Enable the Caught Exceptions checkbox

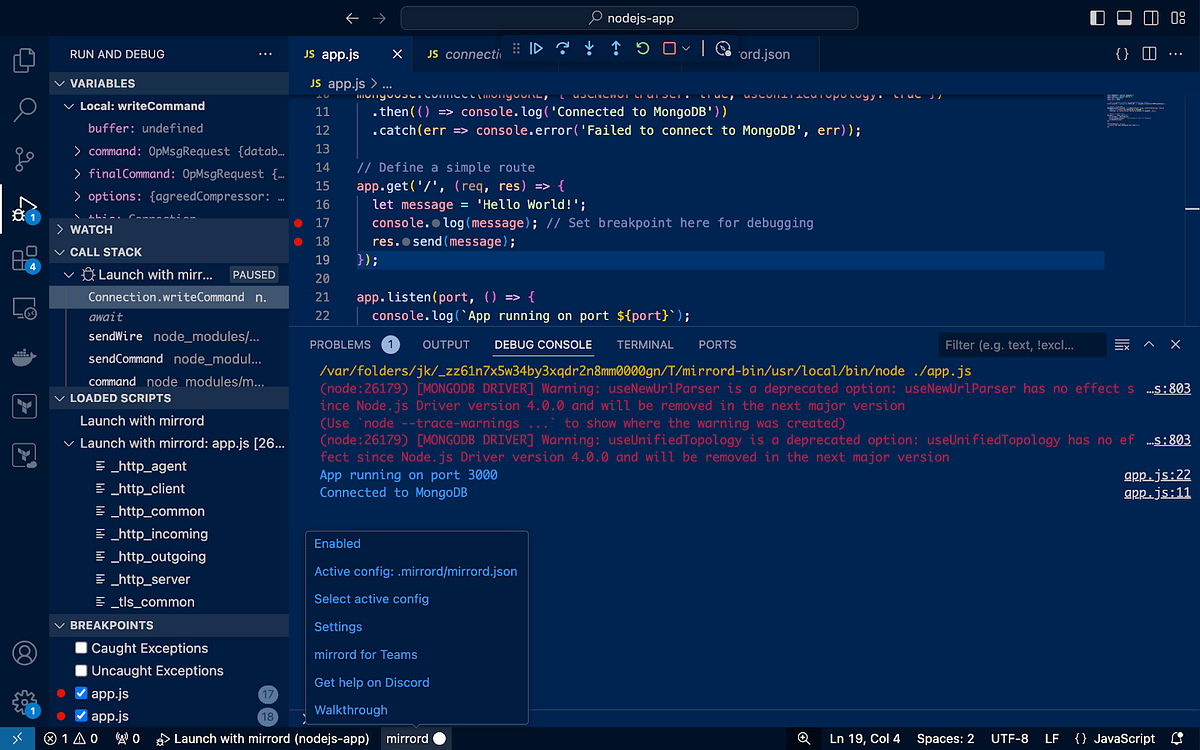pyautogui.click(x=80, y=648)
